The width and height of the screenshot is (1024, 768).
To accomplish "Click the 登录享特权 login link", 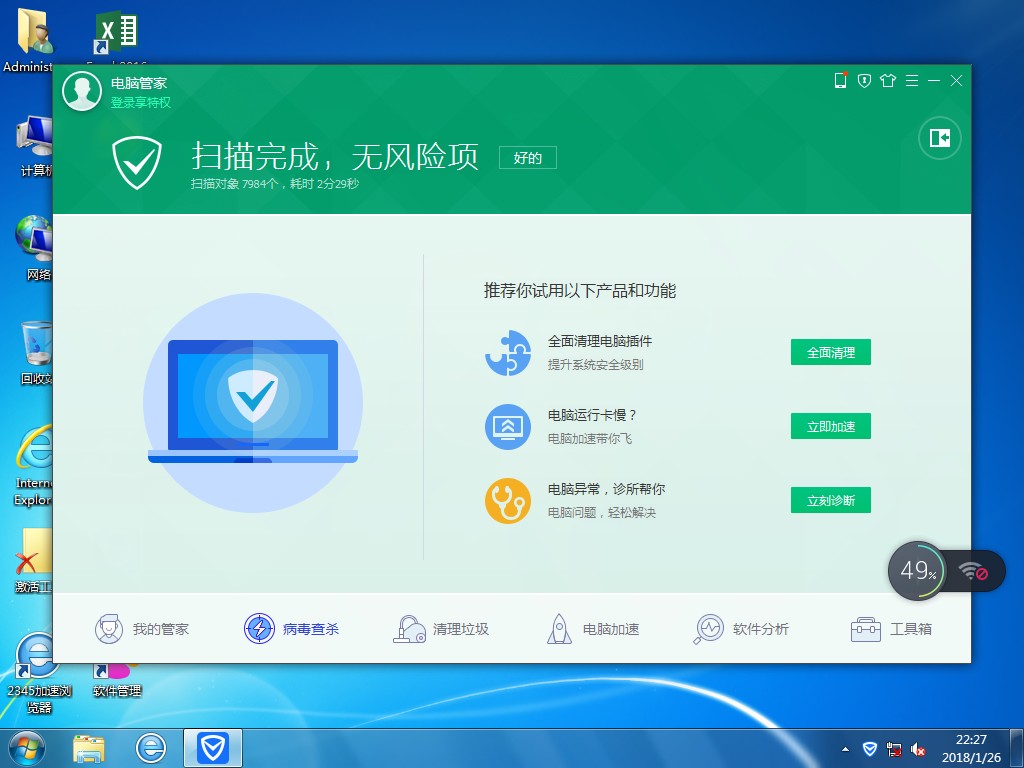I will [140, 103].
